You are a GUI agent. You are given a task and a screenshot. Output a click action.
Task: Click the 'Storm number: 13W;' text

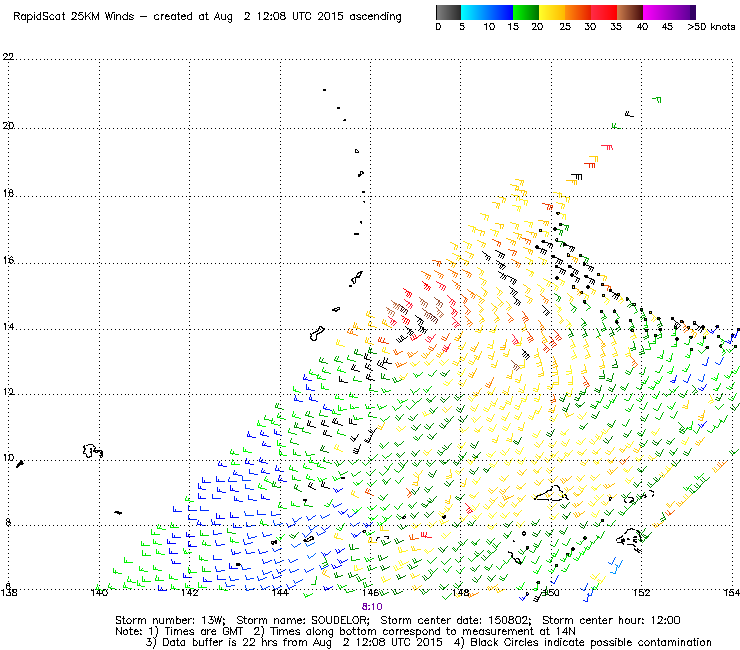170,620
